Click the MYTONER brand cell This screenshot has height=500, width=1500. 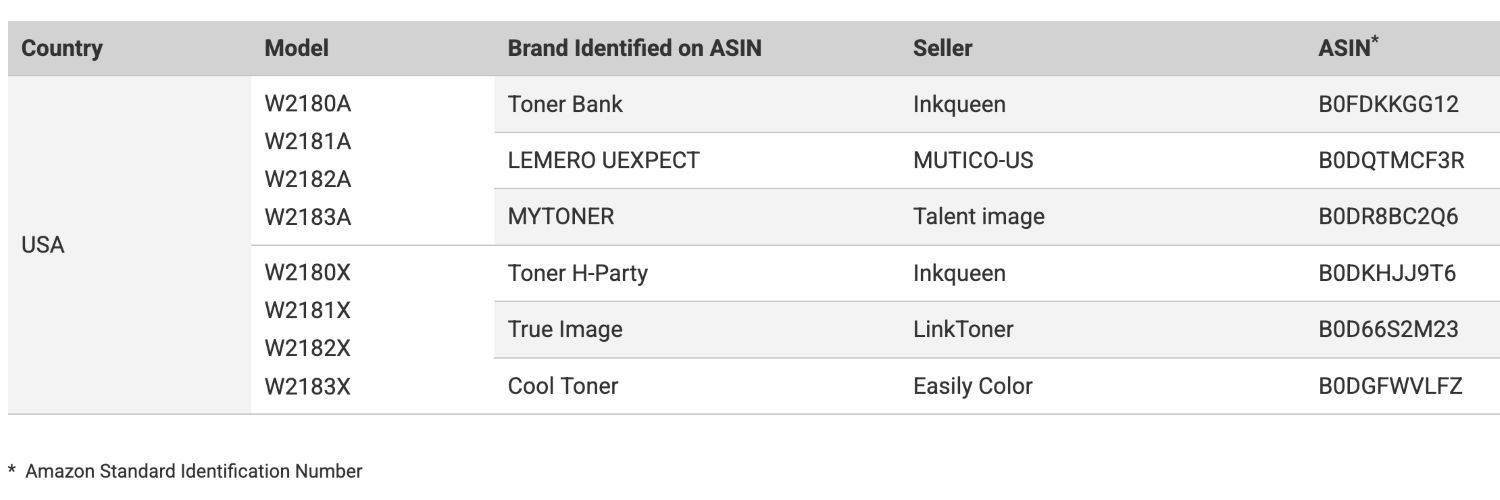click(561, 216)
